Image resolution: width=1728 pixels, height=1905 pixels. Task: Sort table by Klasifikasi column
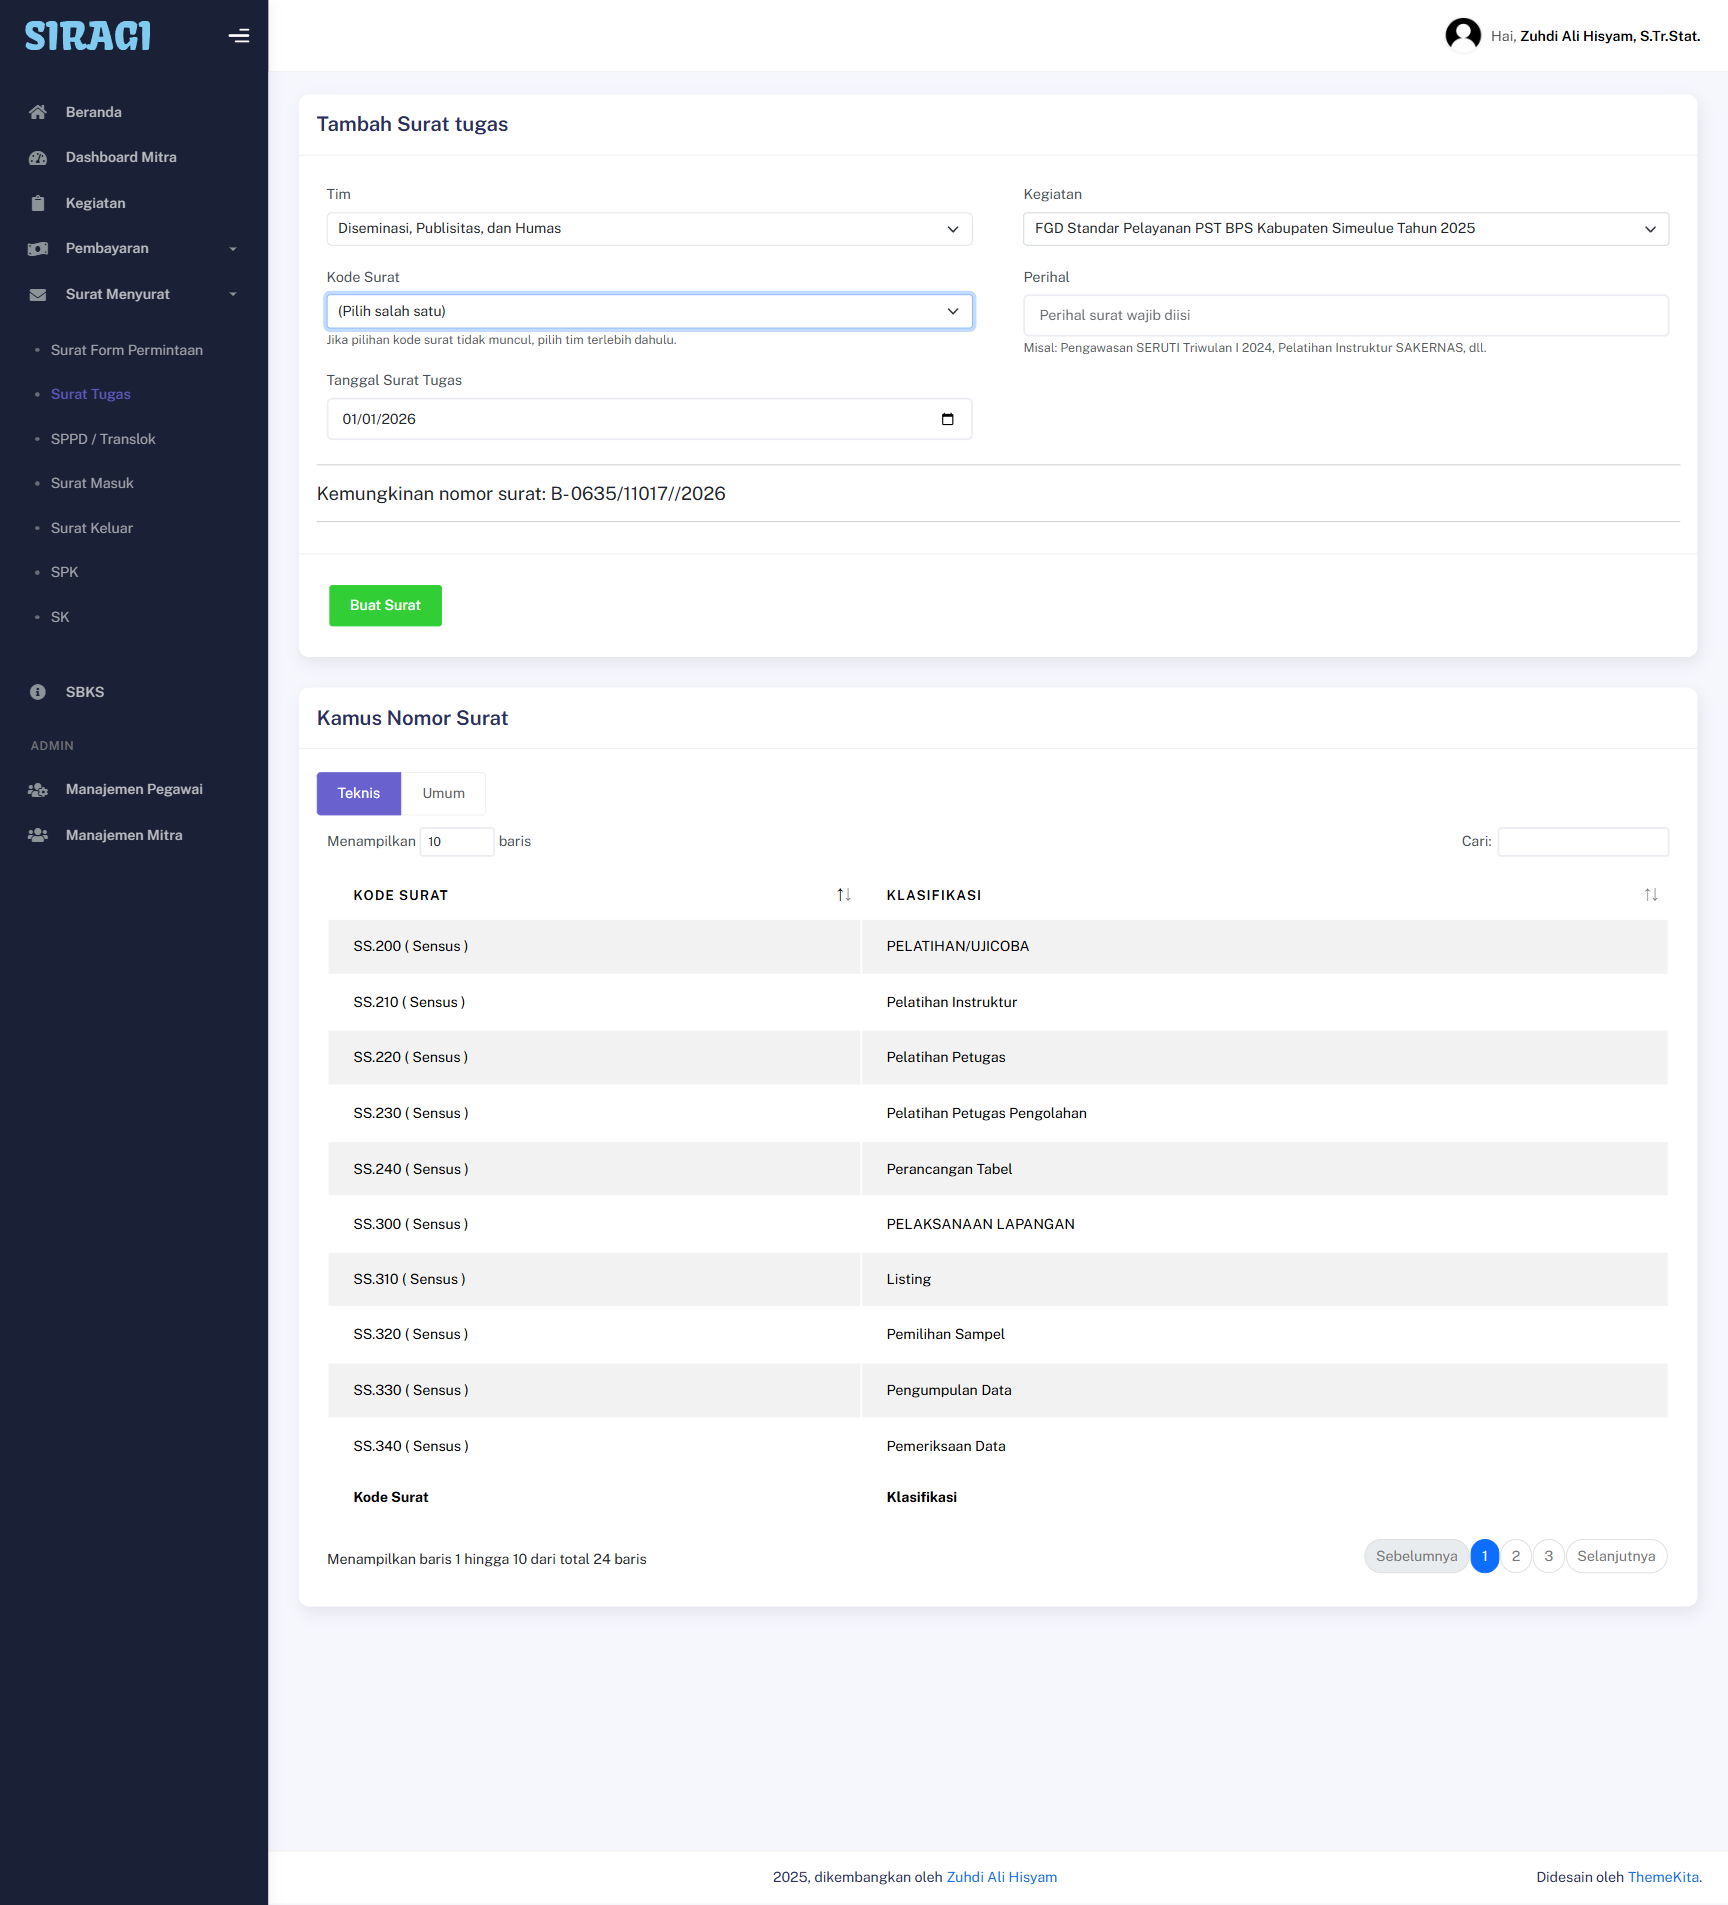pos(1650,895)
